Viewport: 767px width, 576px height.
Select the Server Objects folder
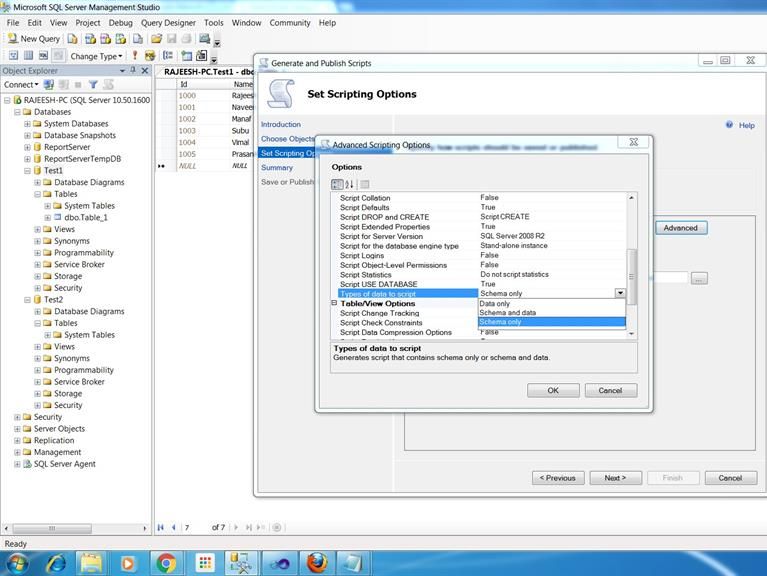[x=59, y=429]
